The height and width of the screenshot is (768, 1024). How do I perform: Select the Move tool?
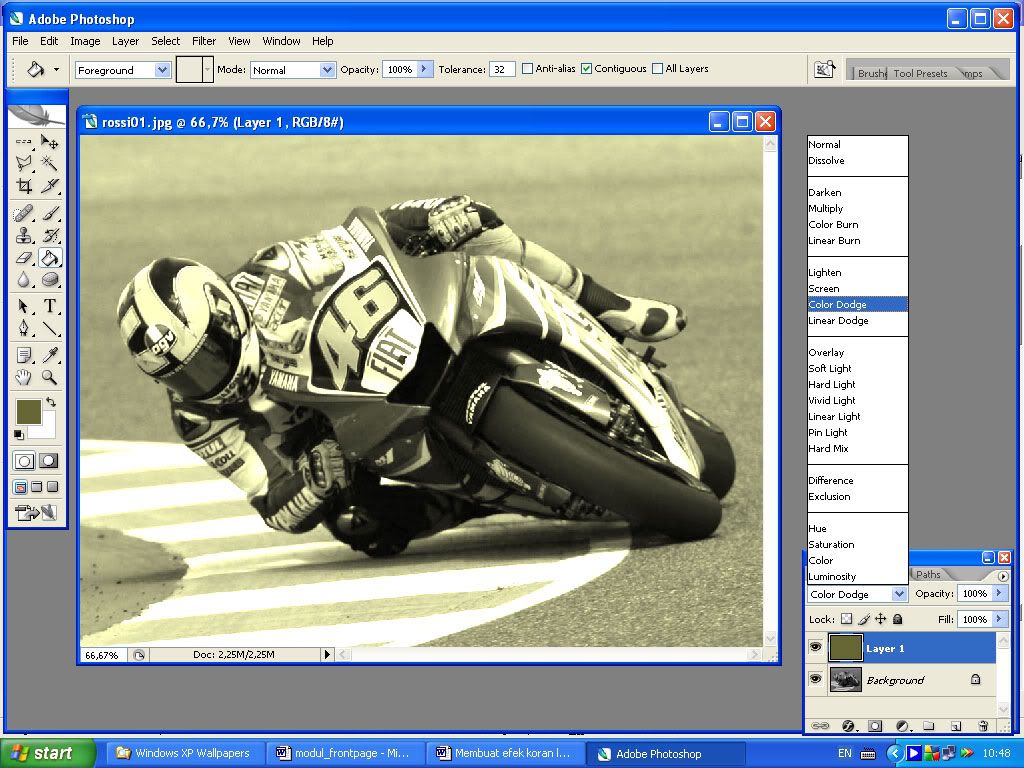tap(50, 141)
